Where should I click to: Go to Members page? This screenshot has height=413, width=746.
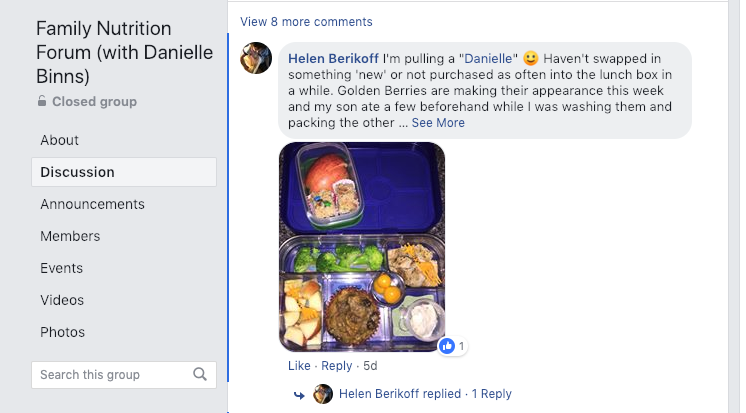click(x=71, y=236)
